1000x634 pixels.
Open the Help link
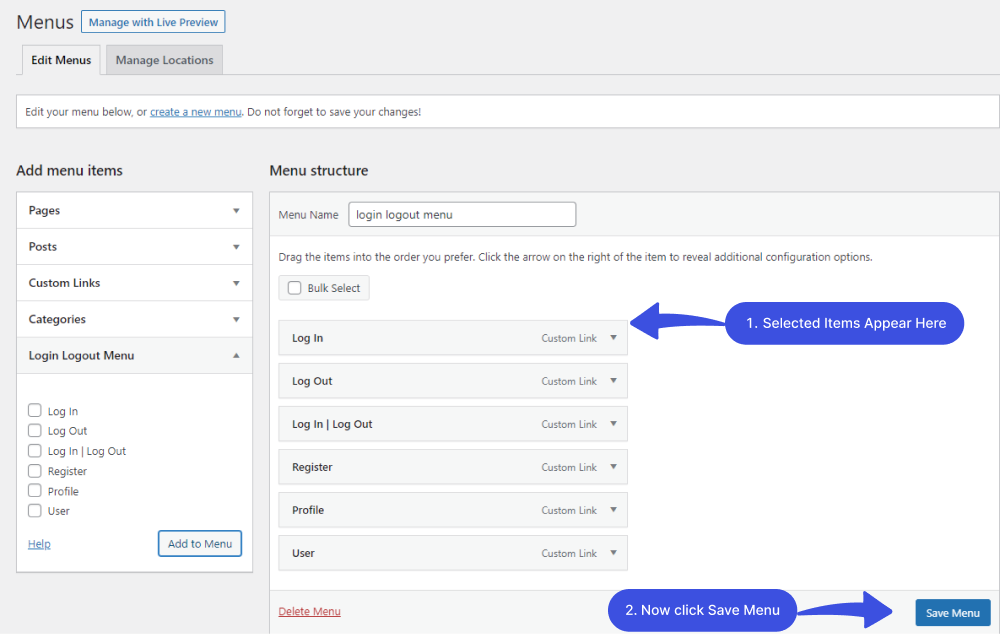(39, 543)
